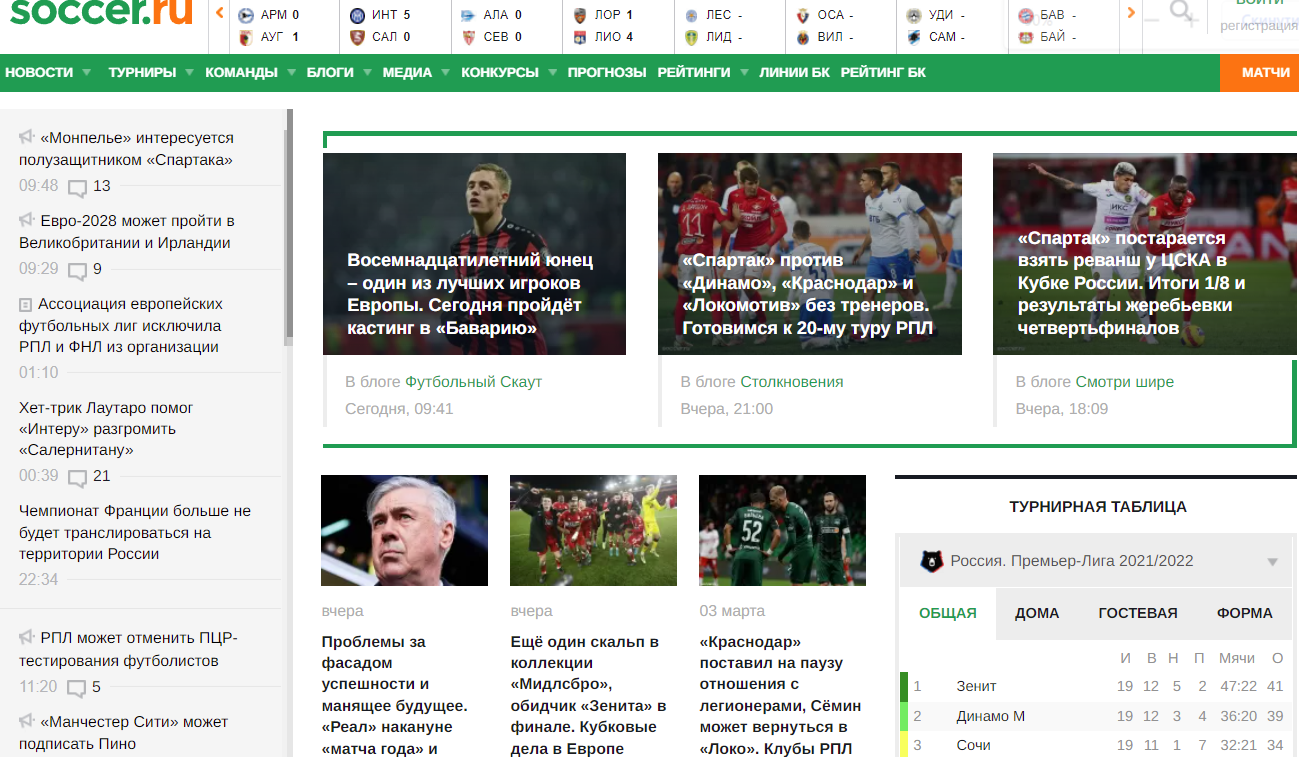The width and height of the screenshot is (1299, 757).
Task: Select the Дома standings tab
Action: [x=1036, y=613]
